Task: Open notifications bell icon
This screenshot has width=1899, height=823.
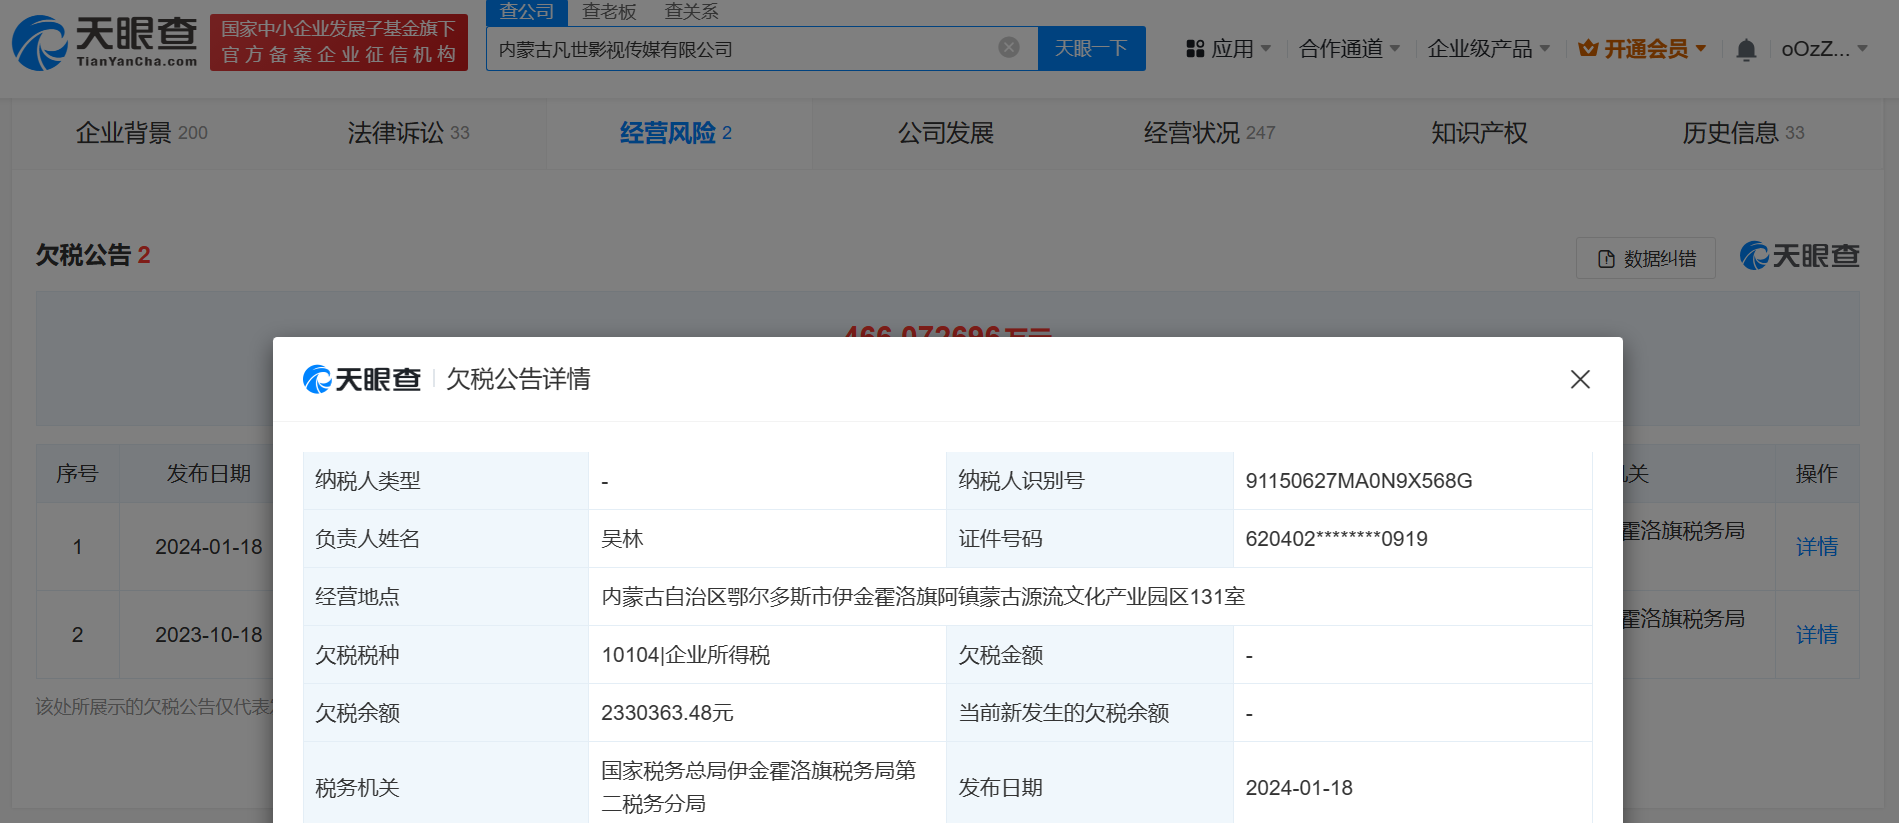Action: [x=1746, y=49]
